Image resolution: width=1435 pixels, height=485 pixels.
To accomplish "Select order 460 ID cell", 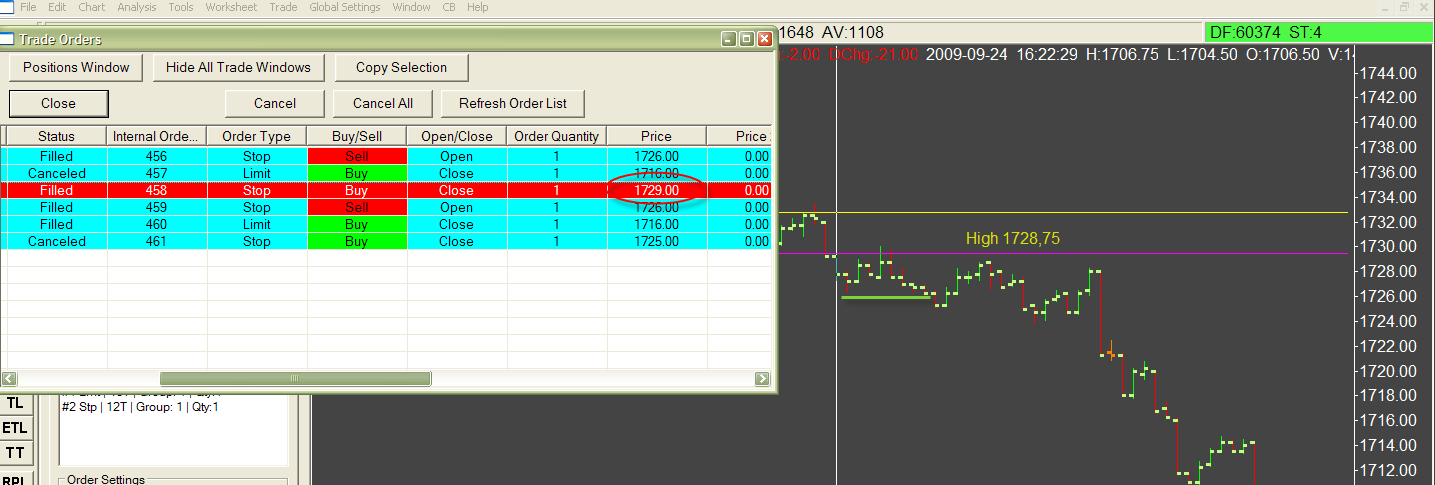I will pyautogui.click(x=156, y=224).
